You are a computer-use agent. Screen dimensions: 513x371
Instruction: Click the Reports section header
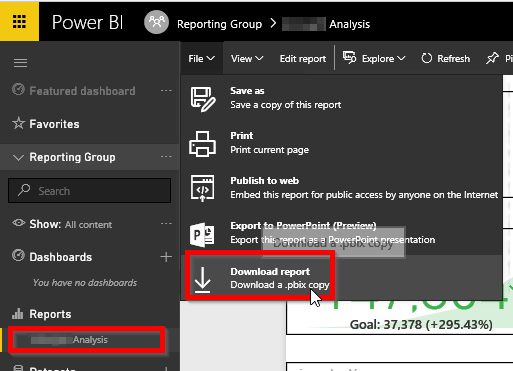click(50, 314)
